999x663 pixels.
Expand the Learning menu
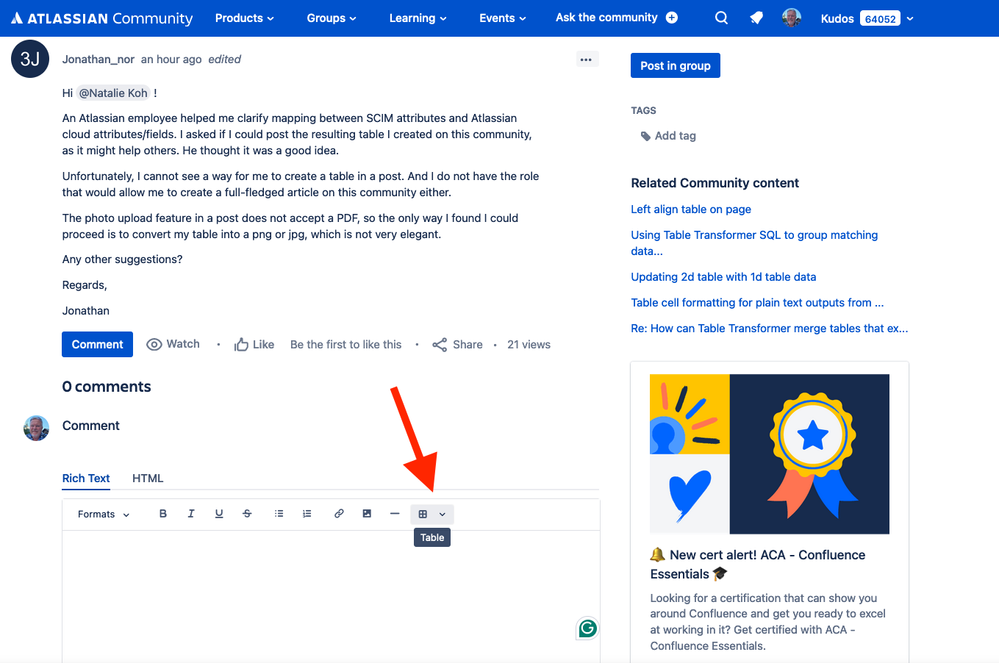418,18
